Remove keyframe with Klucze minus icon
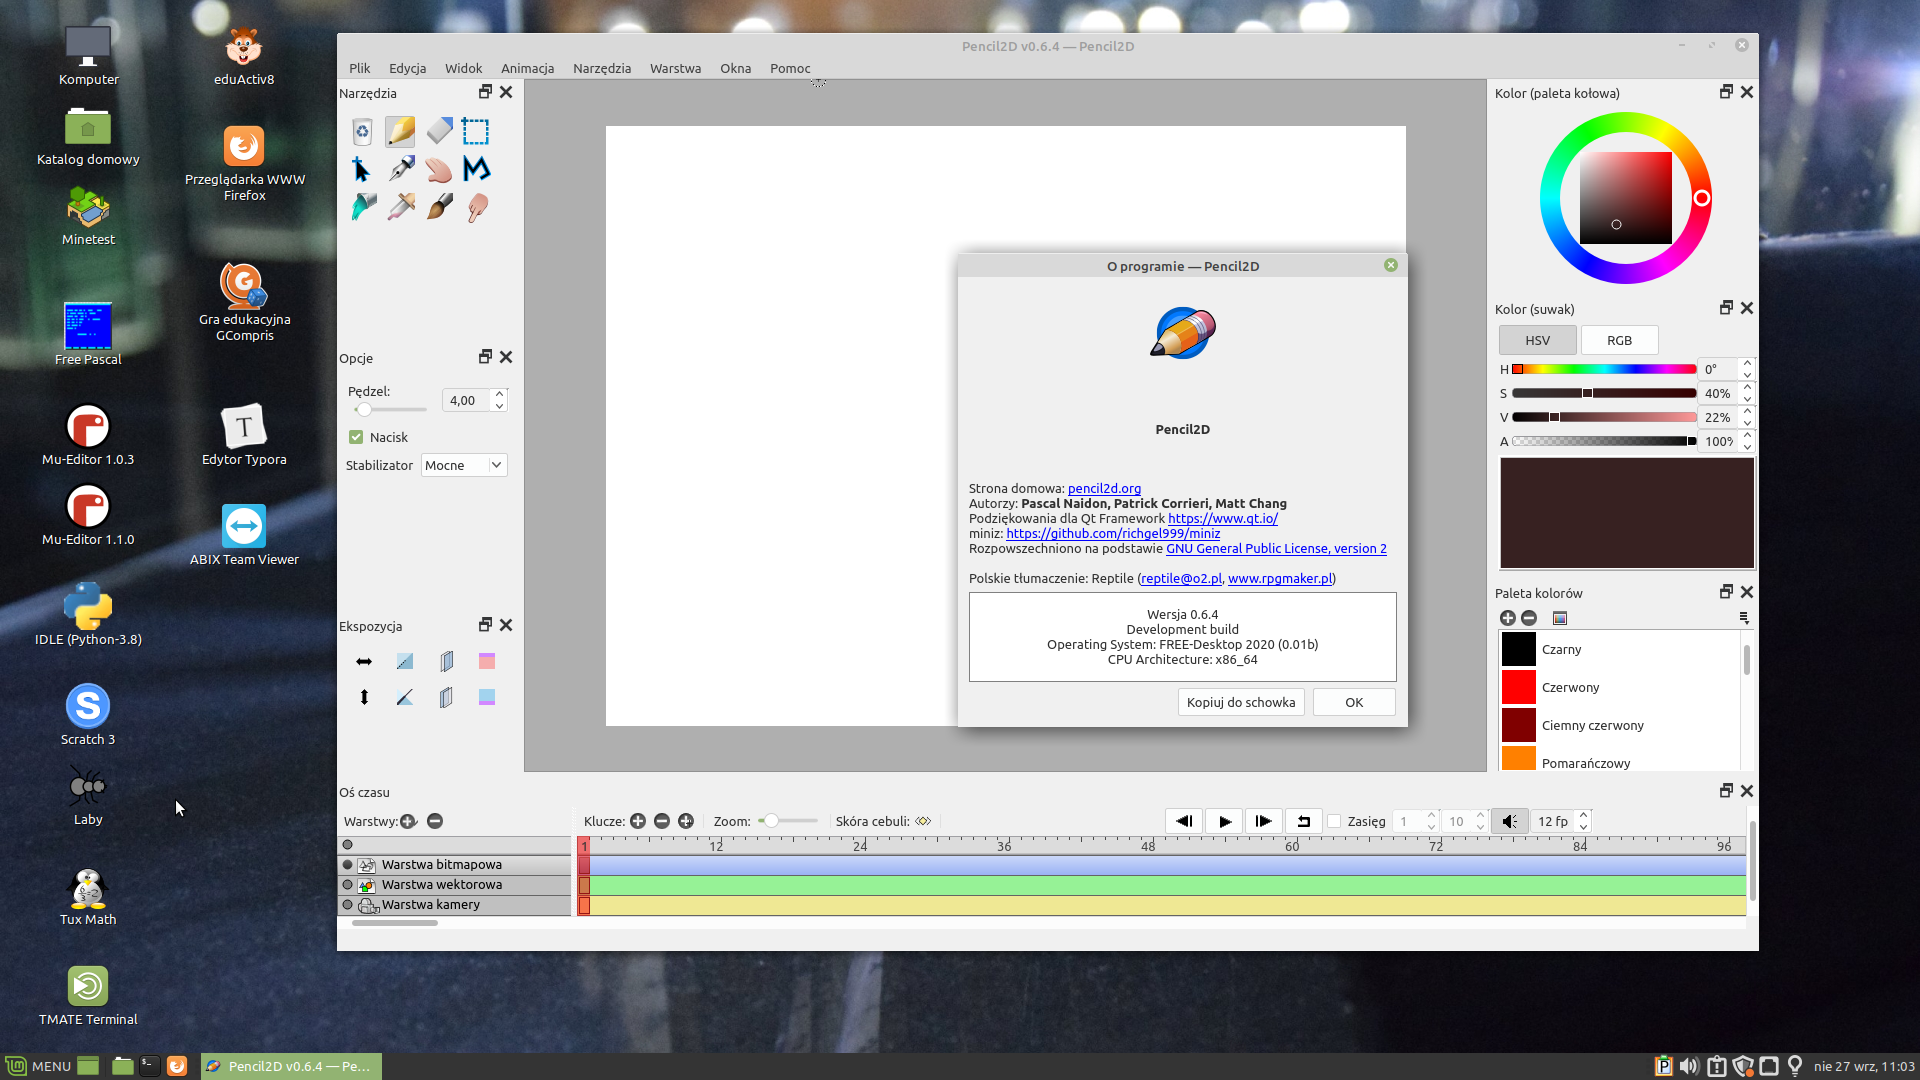Screen dimensions: 1920x1080 click(662, 821)
